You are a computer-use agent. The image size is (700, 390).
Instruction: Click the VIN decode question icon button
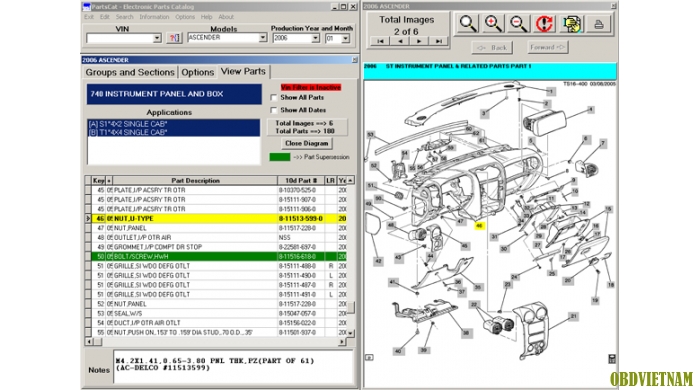click(x=174, y=38)
